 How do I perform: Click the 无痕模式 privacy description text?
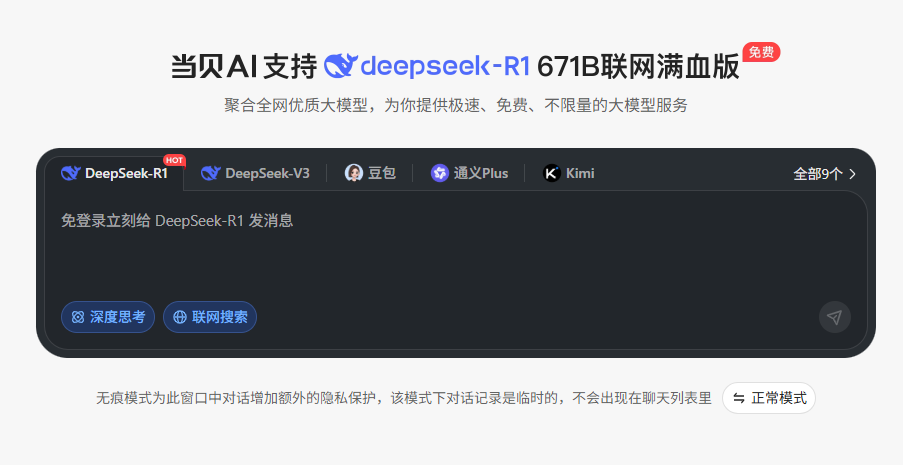coord(404,398)
